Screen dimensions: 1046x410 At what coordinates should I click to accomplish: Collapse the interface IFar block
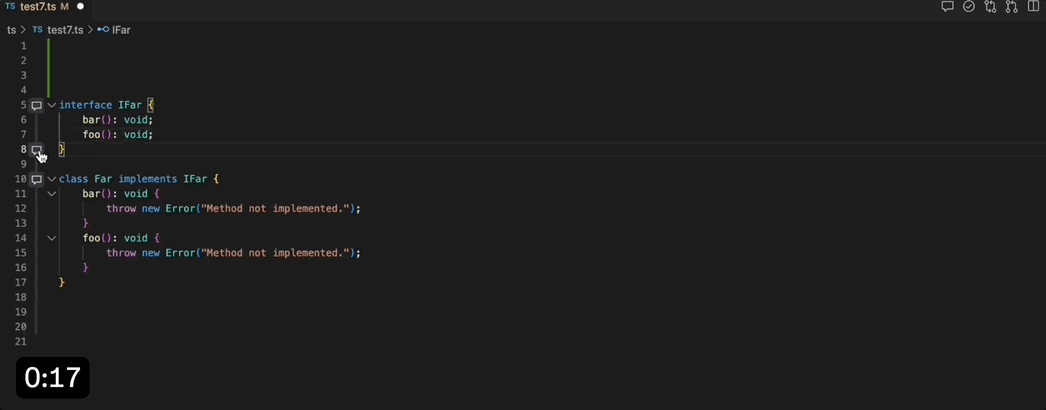pos(51,105)
